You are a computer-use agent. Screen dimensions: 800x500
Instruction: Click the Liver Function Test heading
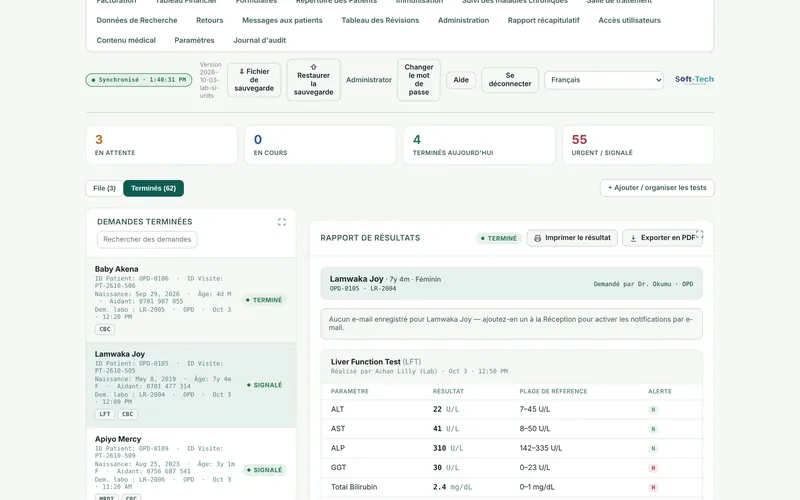click(x=376, y=362)
